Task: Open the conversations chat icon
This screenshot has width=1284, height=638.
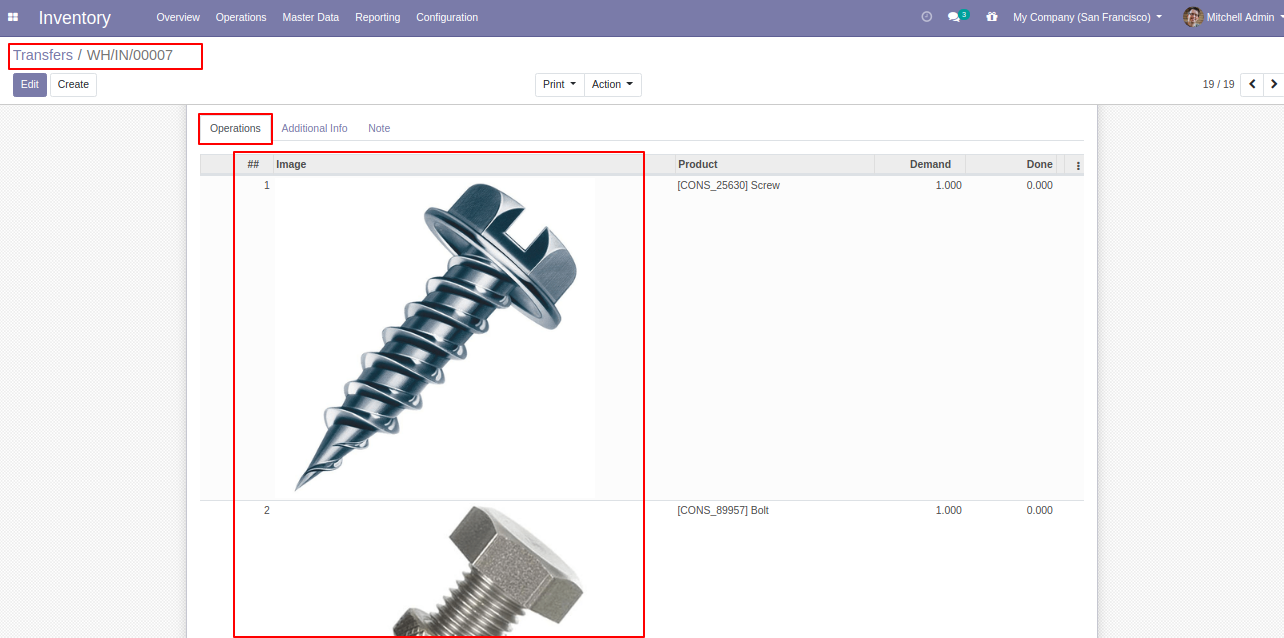Action: (x=958, y=17)
